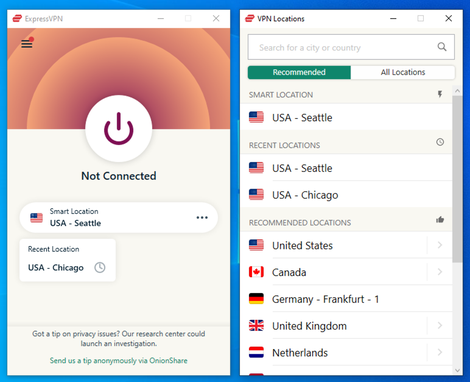Close the VPN Locations window
The height and width of the screenshot is (382, 470).
tap(449, 18)
